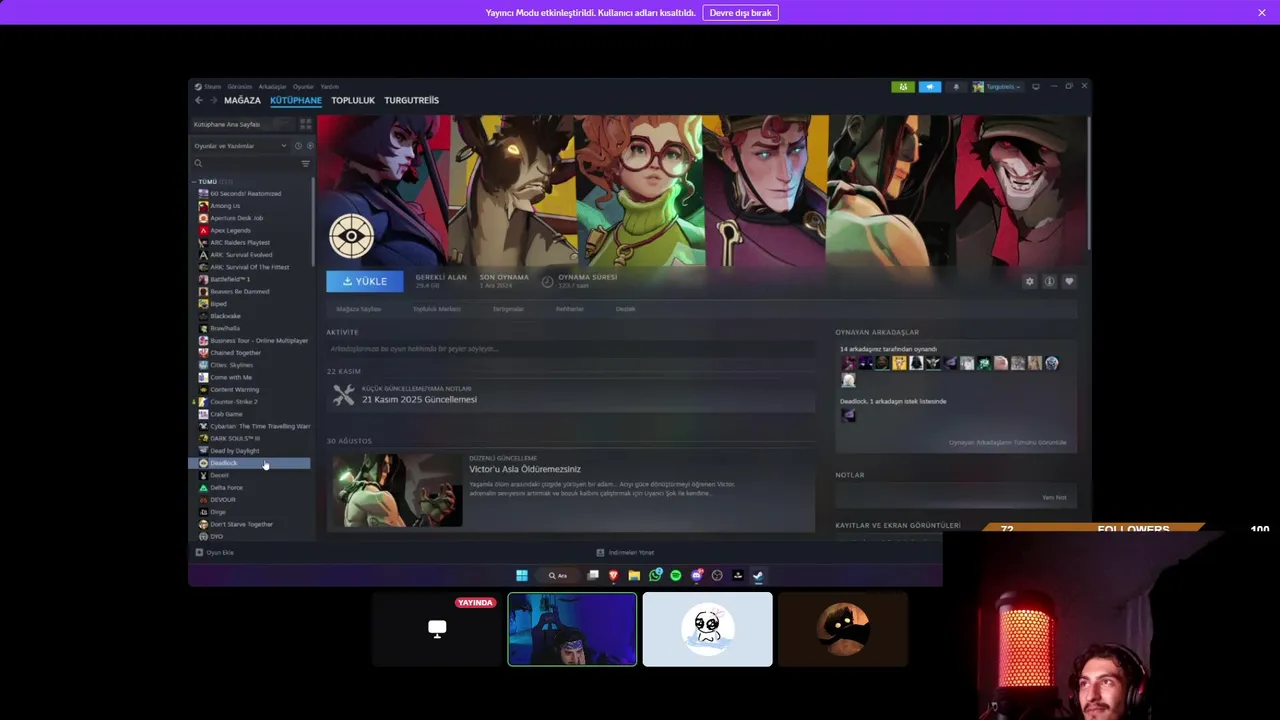Open the Oyunlar menu
Screen dimensions: 1280x720
click(303, 87)
